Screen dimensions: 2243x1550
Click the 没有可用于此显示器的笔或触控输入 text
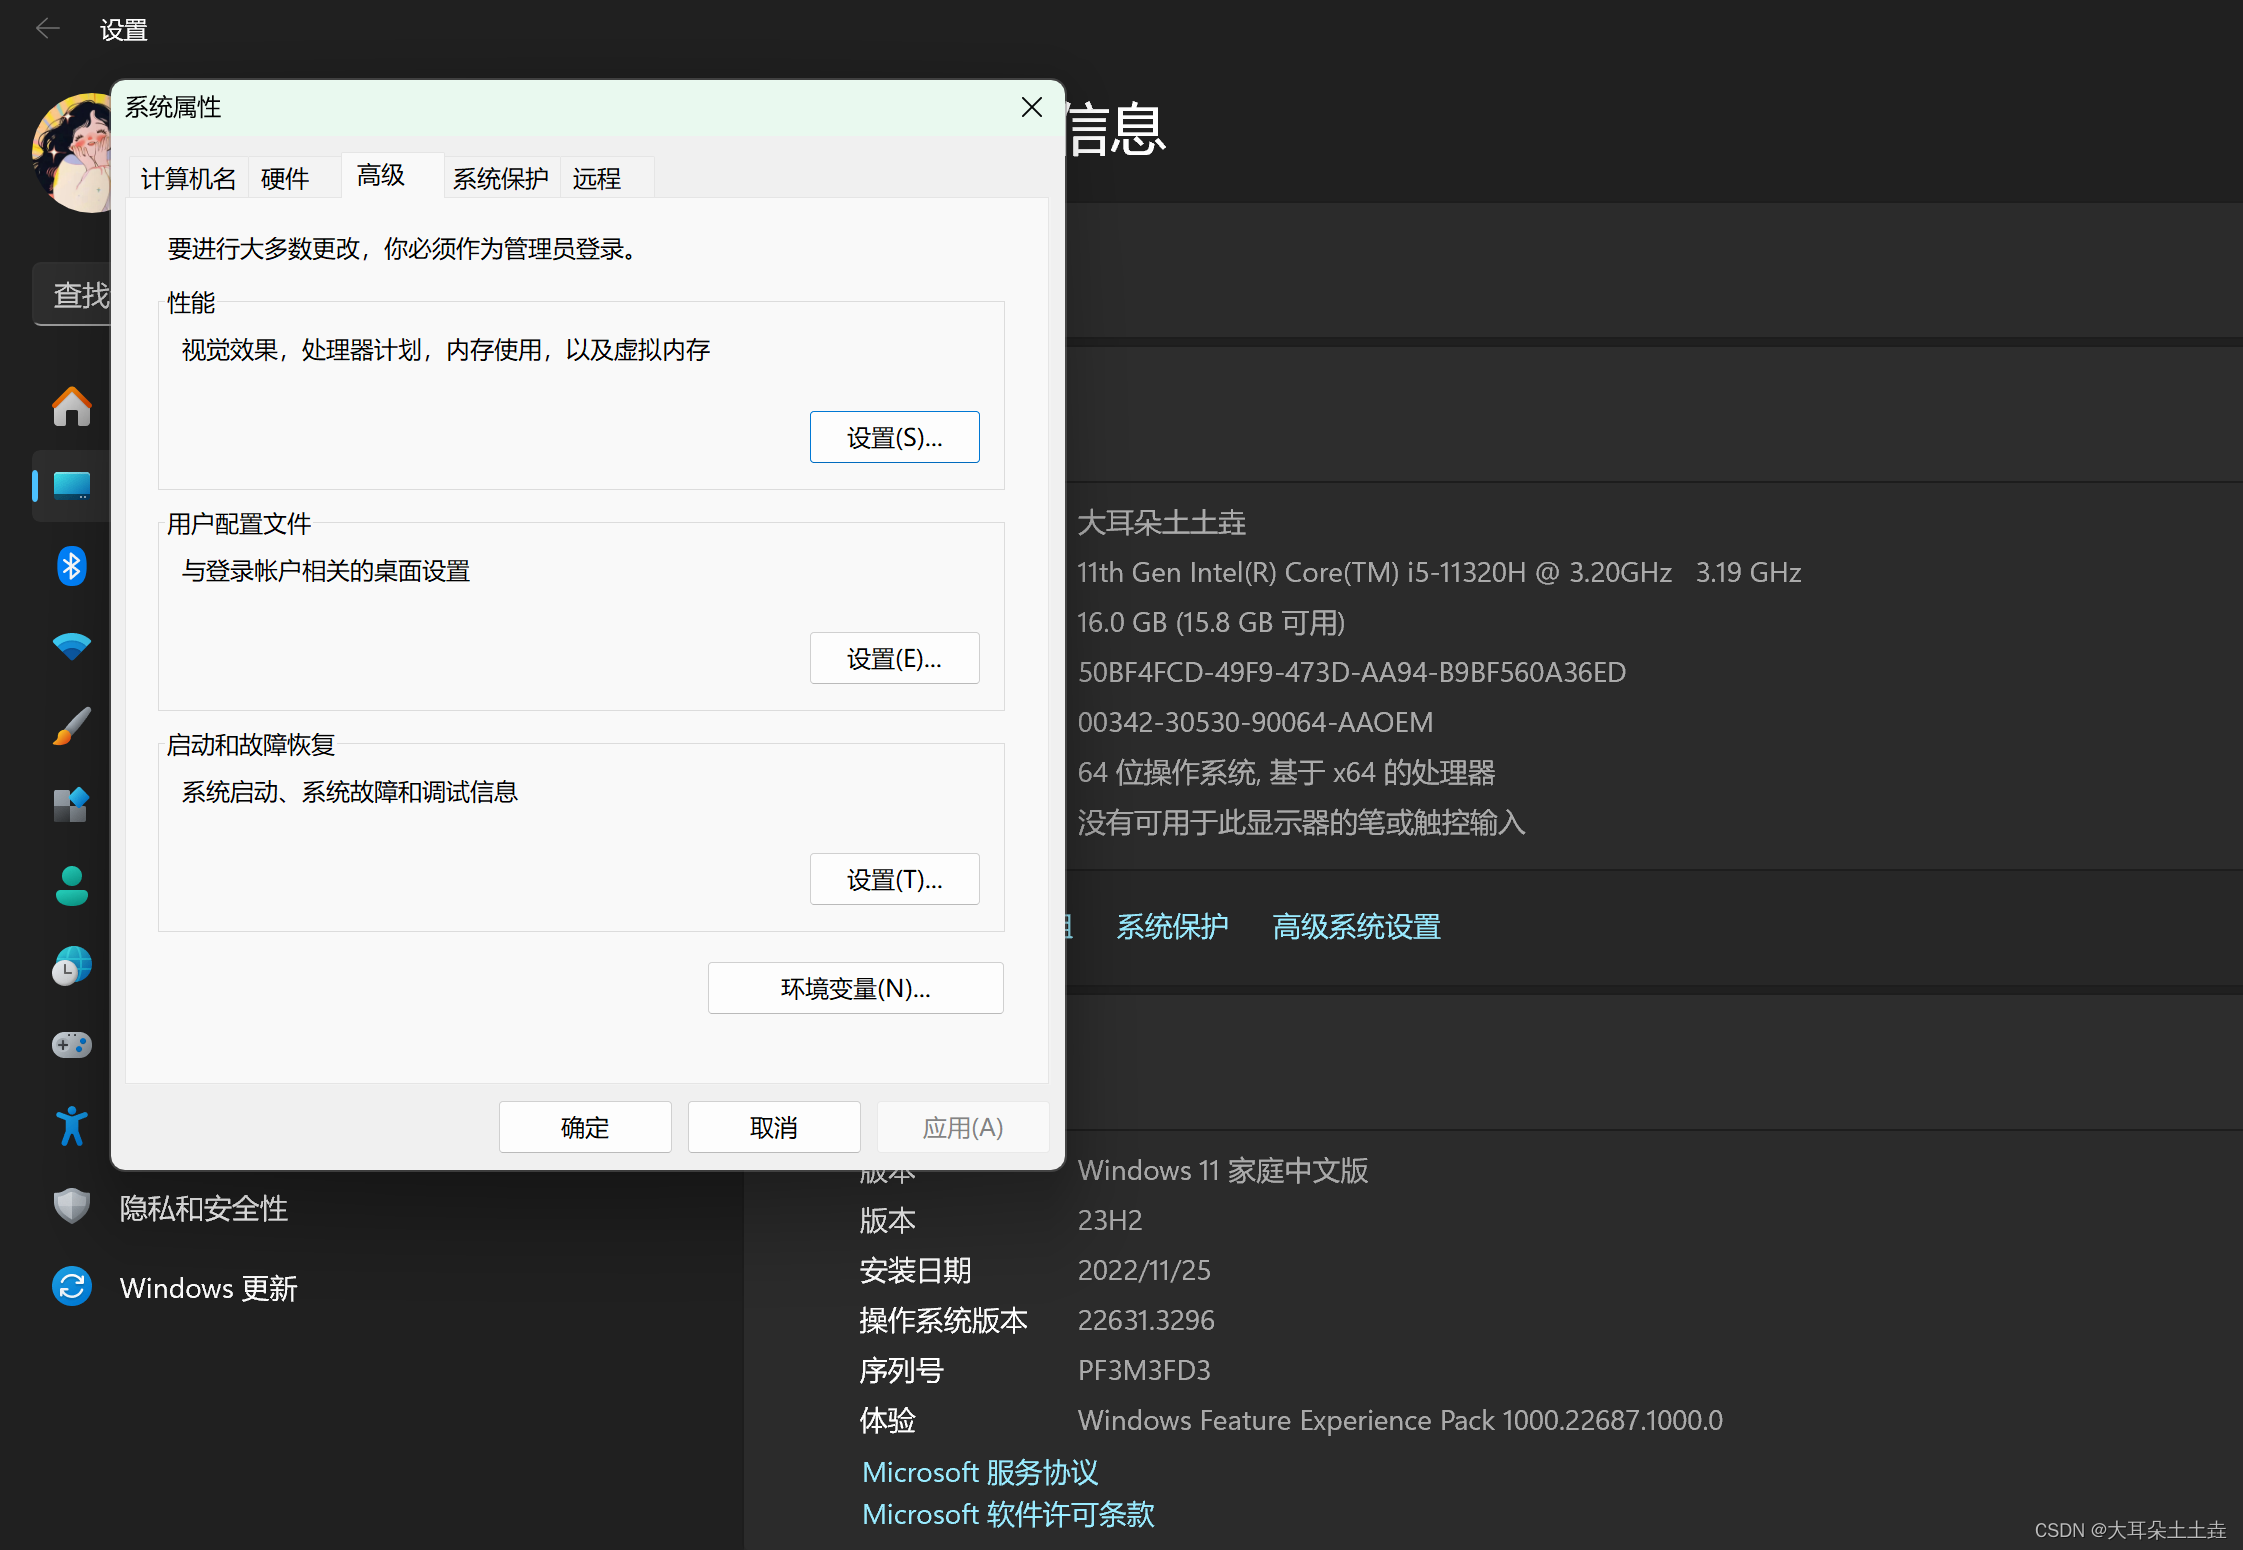tap(1301, 822)
